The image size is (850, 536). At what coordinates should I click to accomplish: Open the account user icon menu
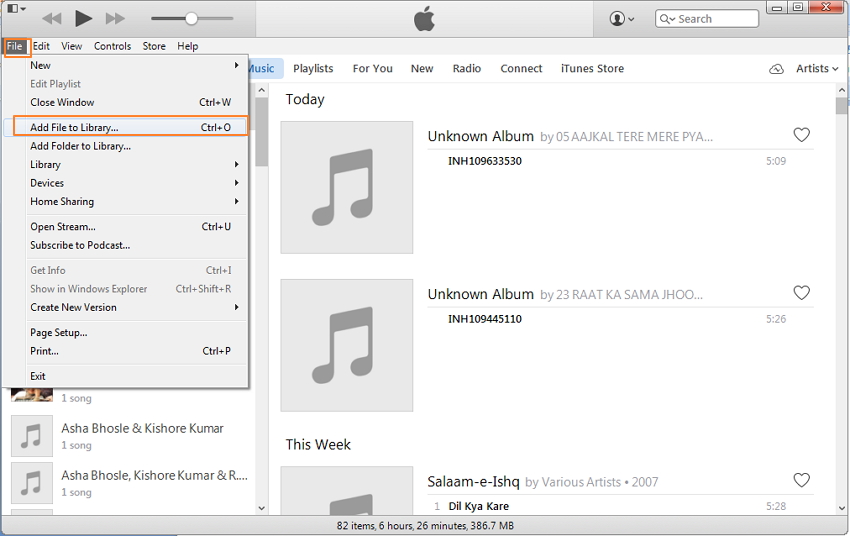[x=622, y=18]
